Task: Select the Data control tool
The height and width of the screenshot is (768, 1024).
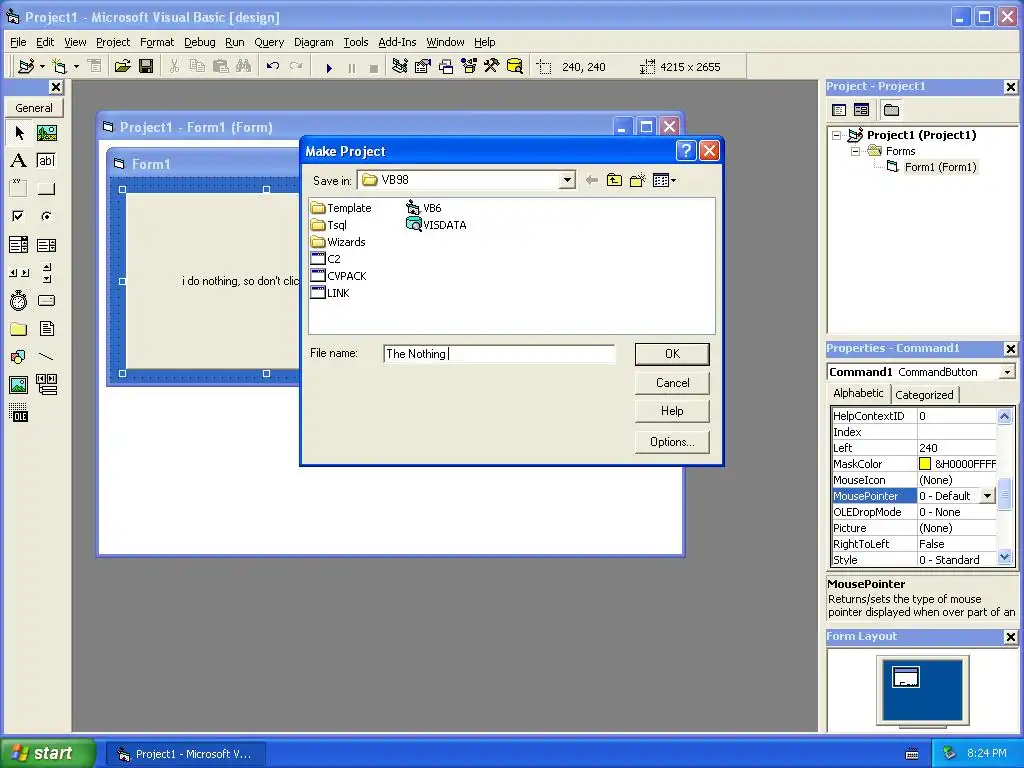Action: tap(46, 385)
